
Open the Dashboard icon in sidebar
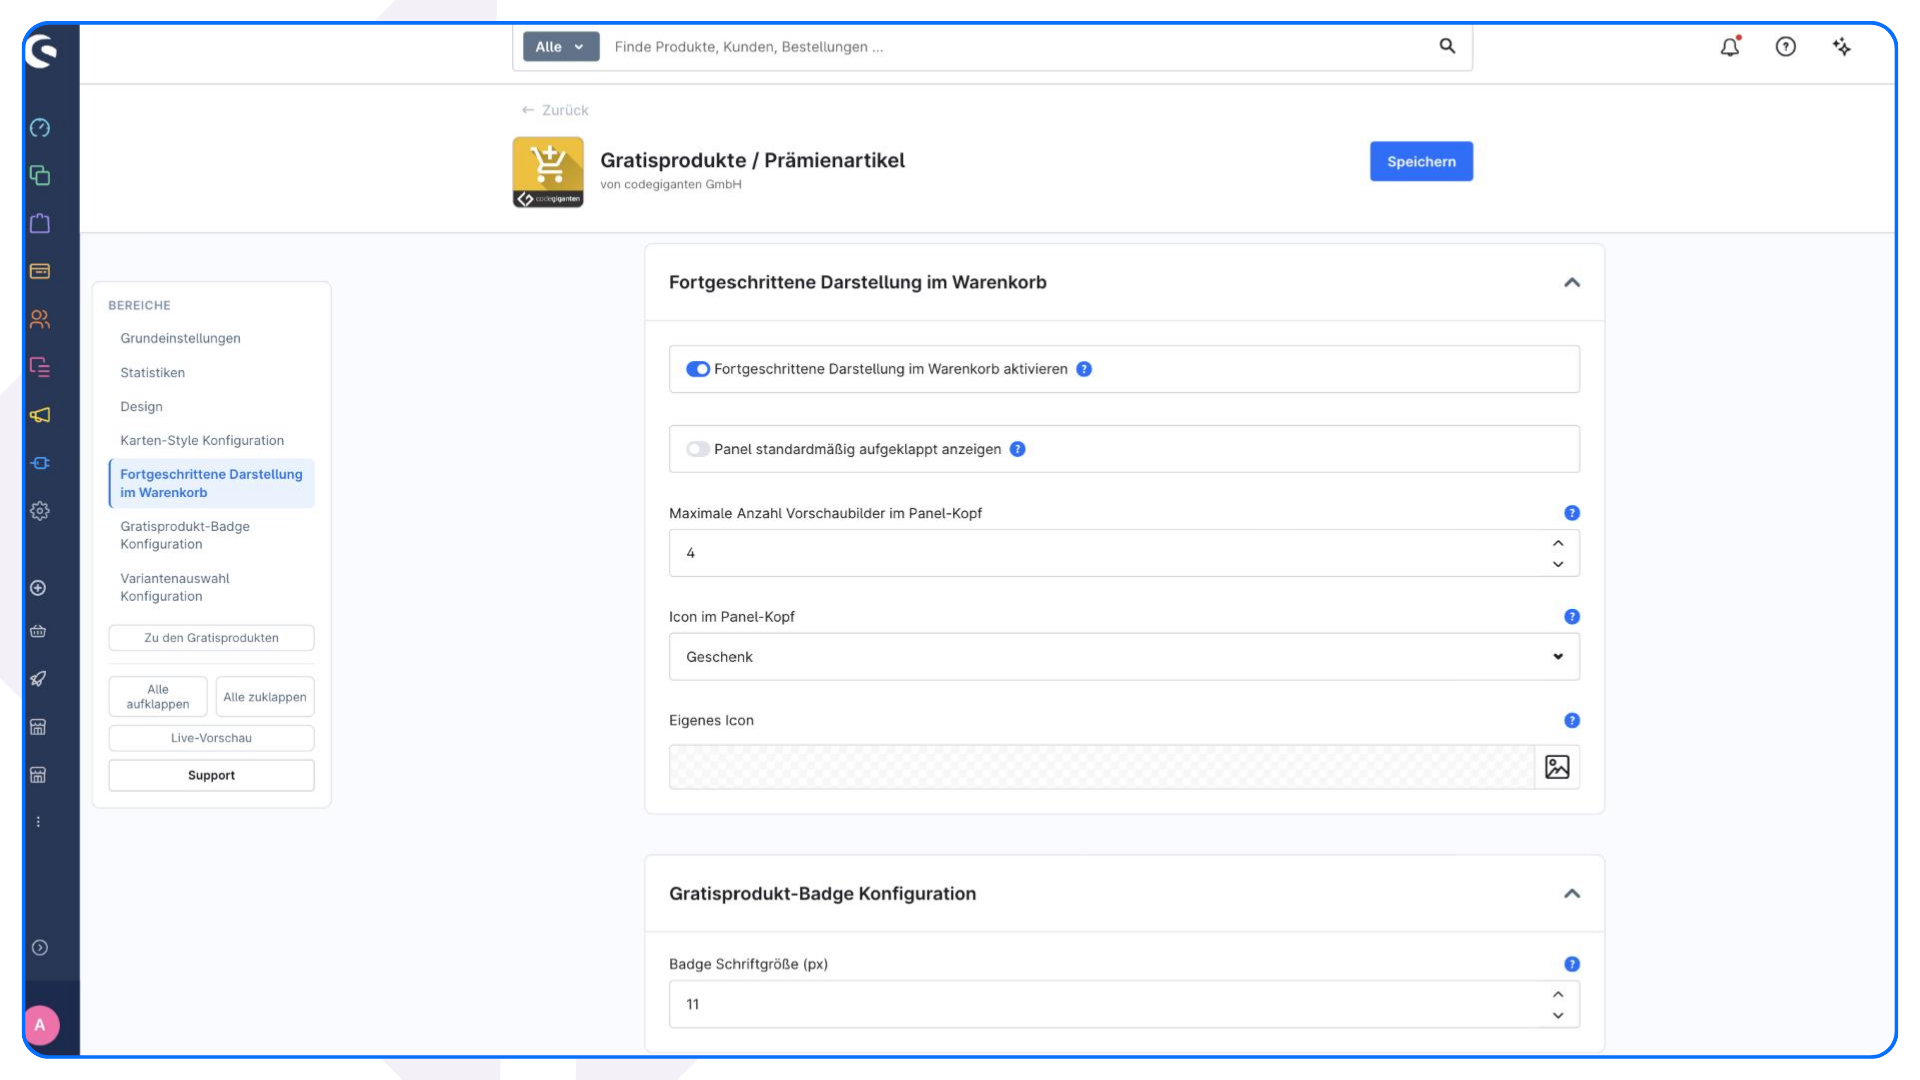(40, 128)
